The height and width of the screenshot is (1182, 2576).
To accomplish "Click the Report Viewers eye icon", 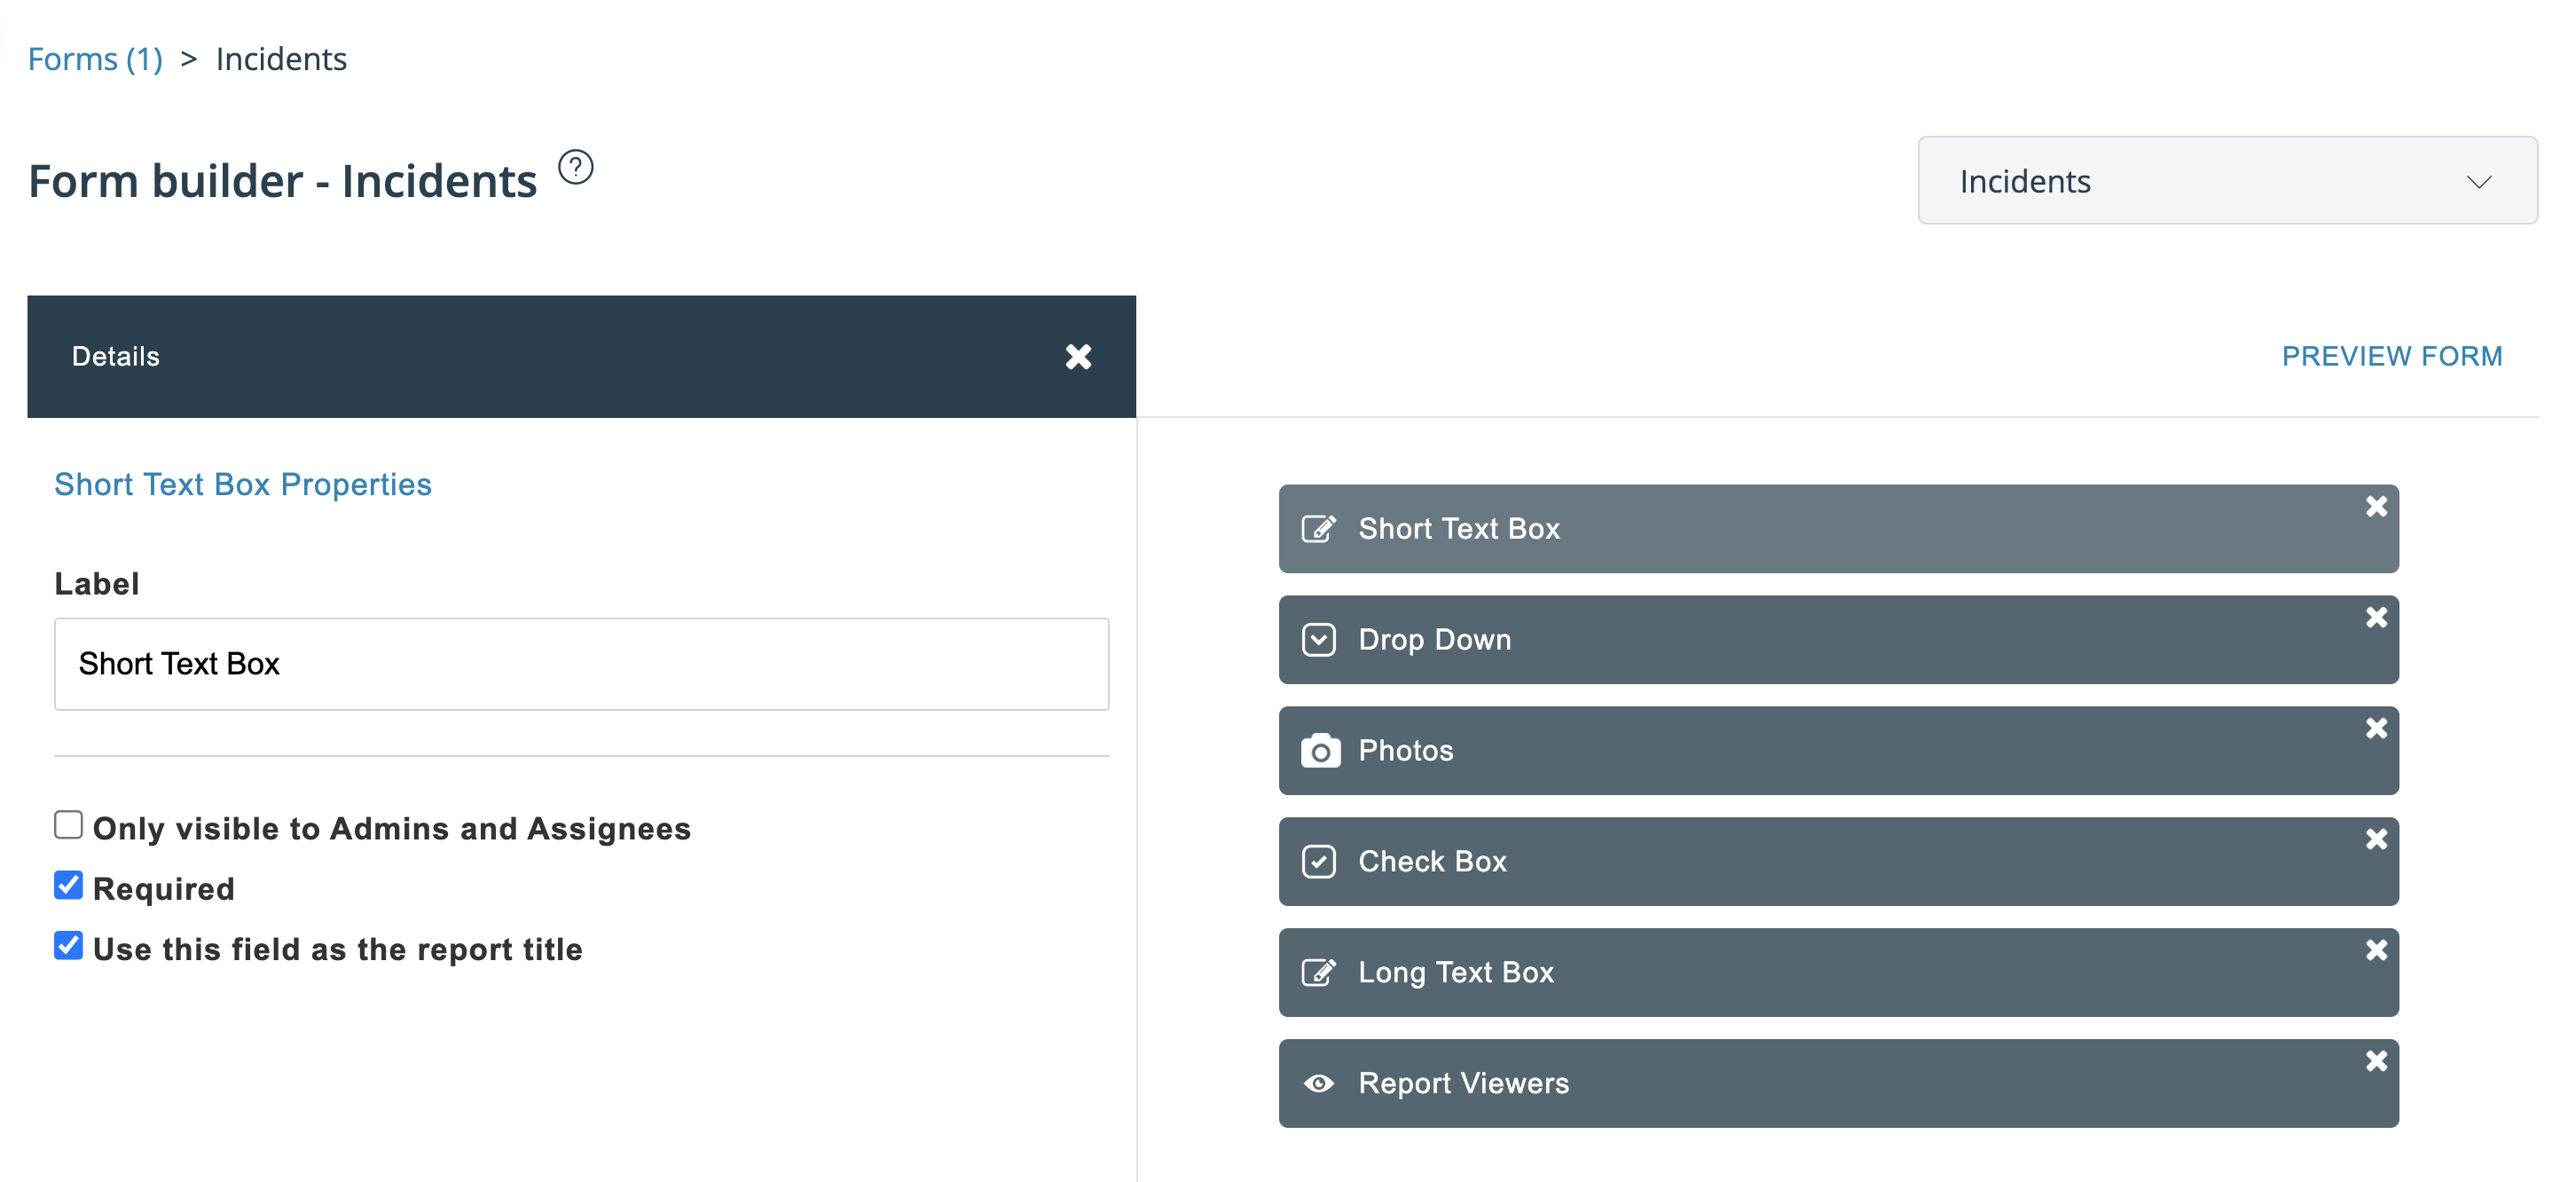I will tap(1318, 1084).
